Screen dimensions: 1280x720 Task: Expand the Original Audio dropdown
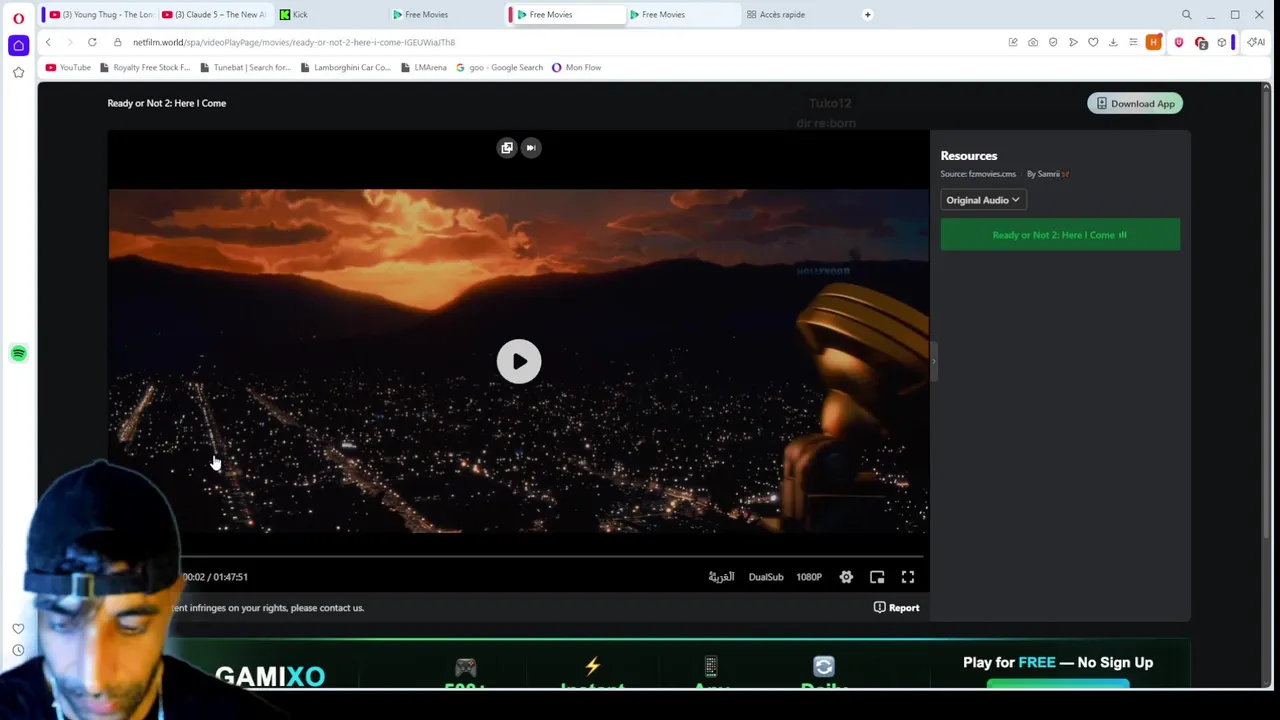[x=983, y=200]
